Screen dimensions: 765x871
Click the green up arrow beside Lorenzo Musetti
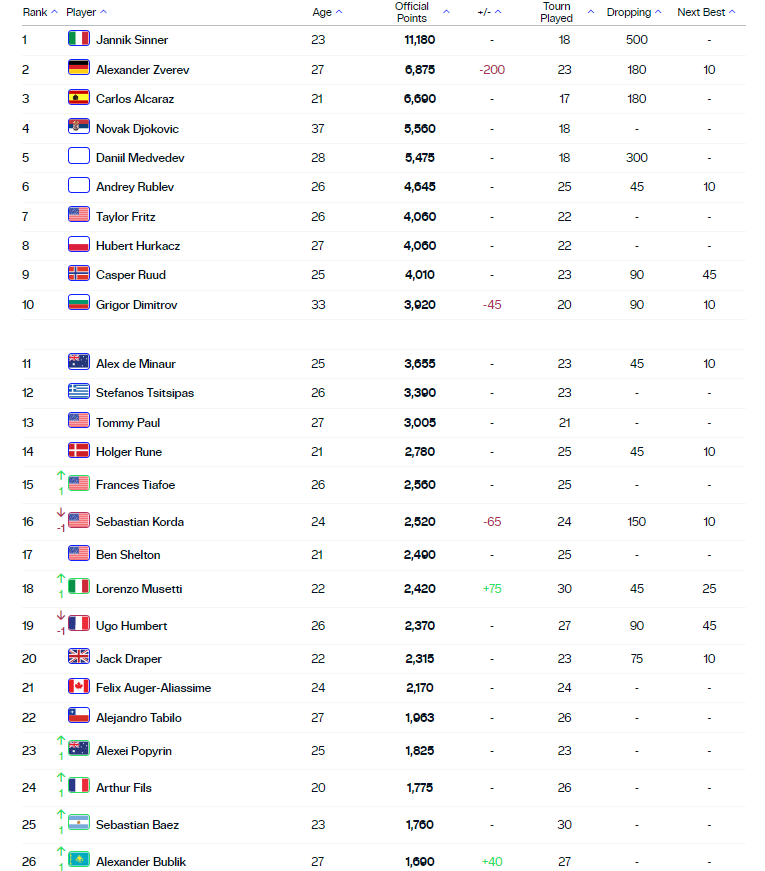(x=60, y=585)
